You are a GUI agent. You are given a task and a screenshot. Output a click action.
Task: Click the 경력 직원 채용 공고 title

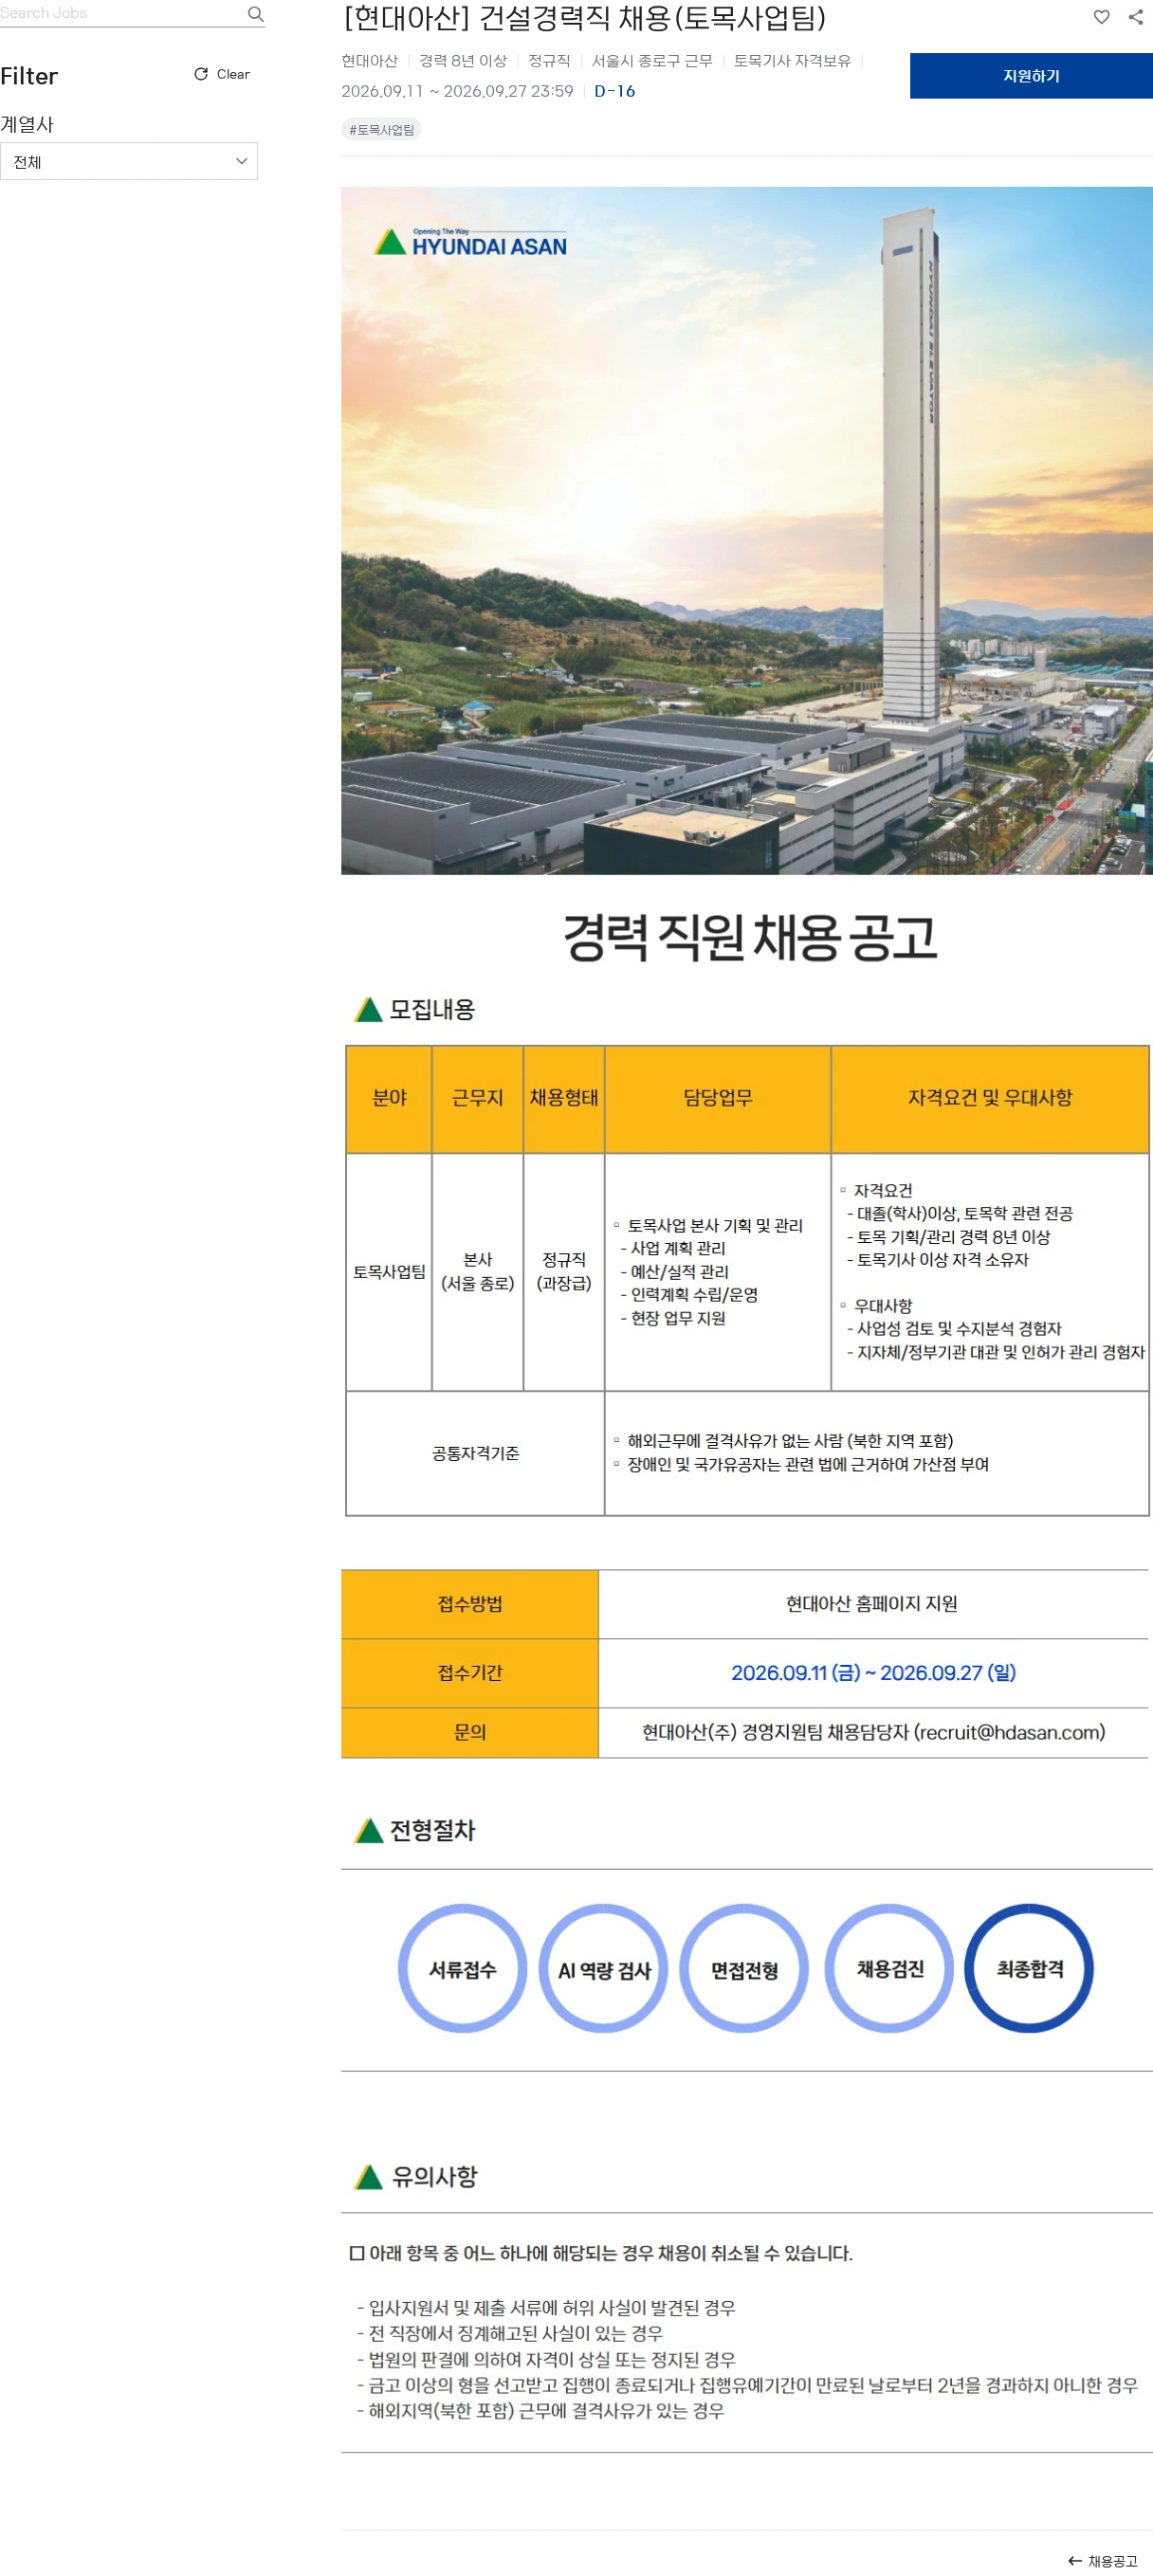750,937
